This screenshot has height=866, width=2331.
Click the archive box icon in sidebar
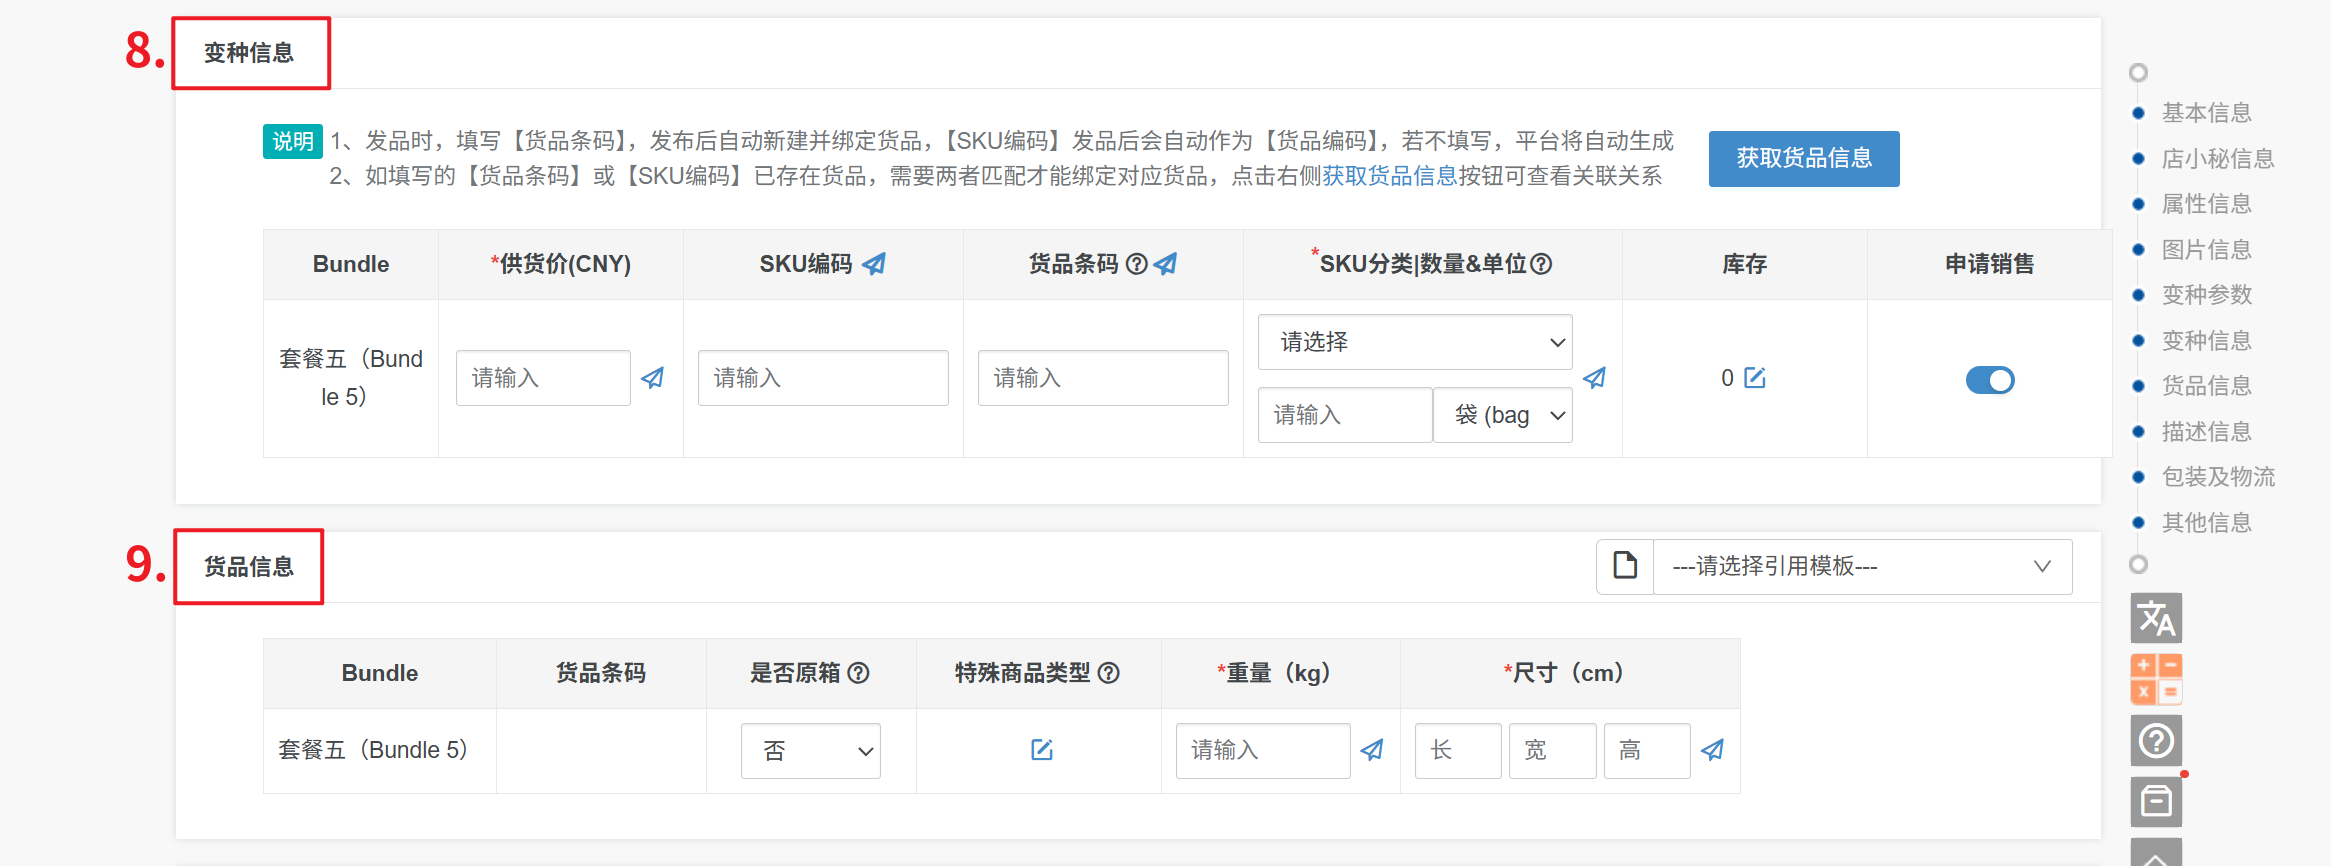point(2155,802)
